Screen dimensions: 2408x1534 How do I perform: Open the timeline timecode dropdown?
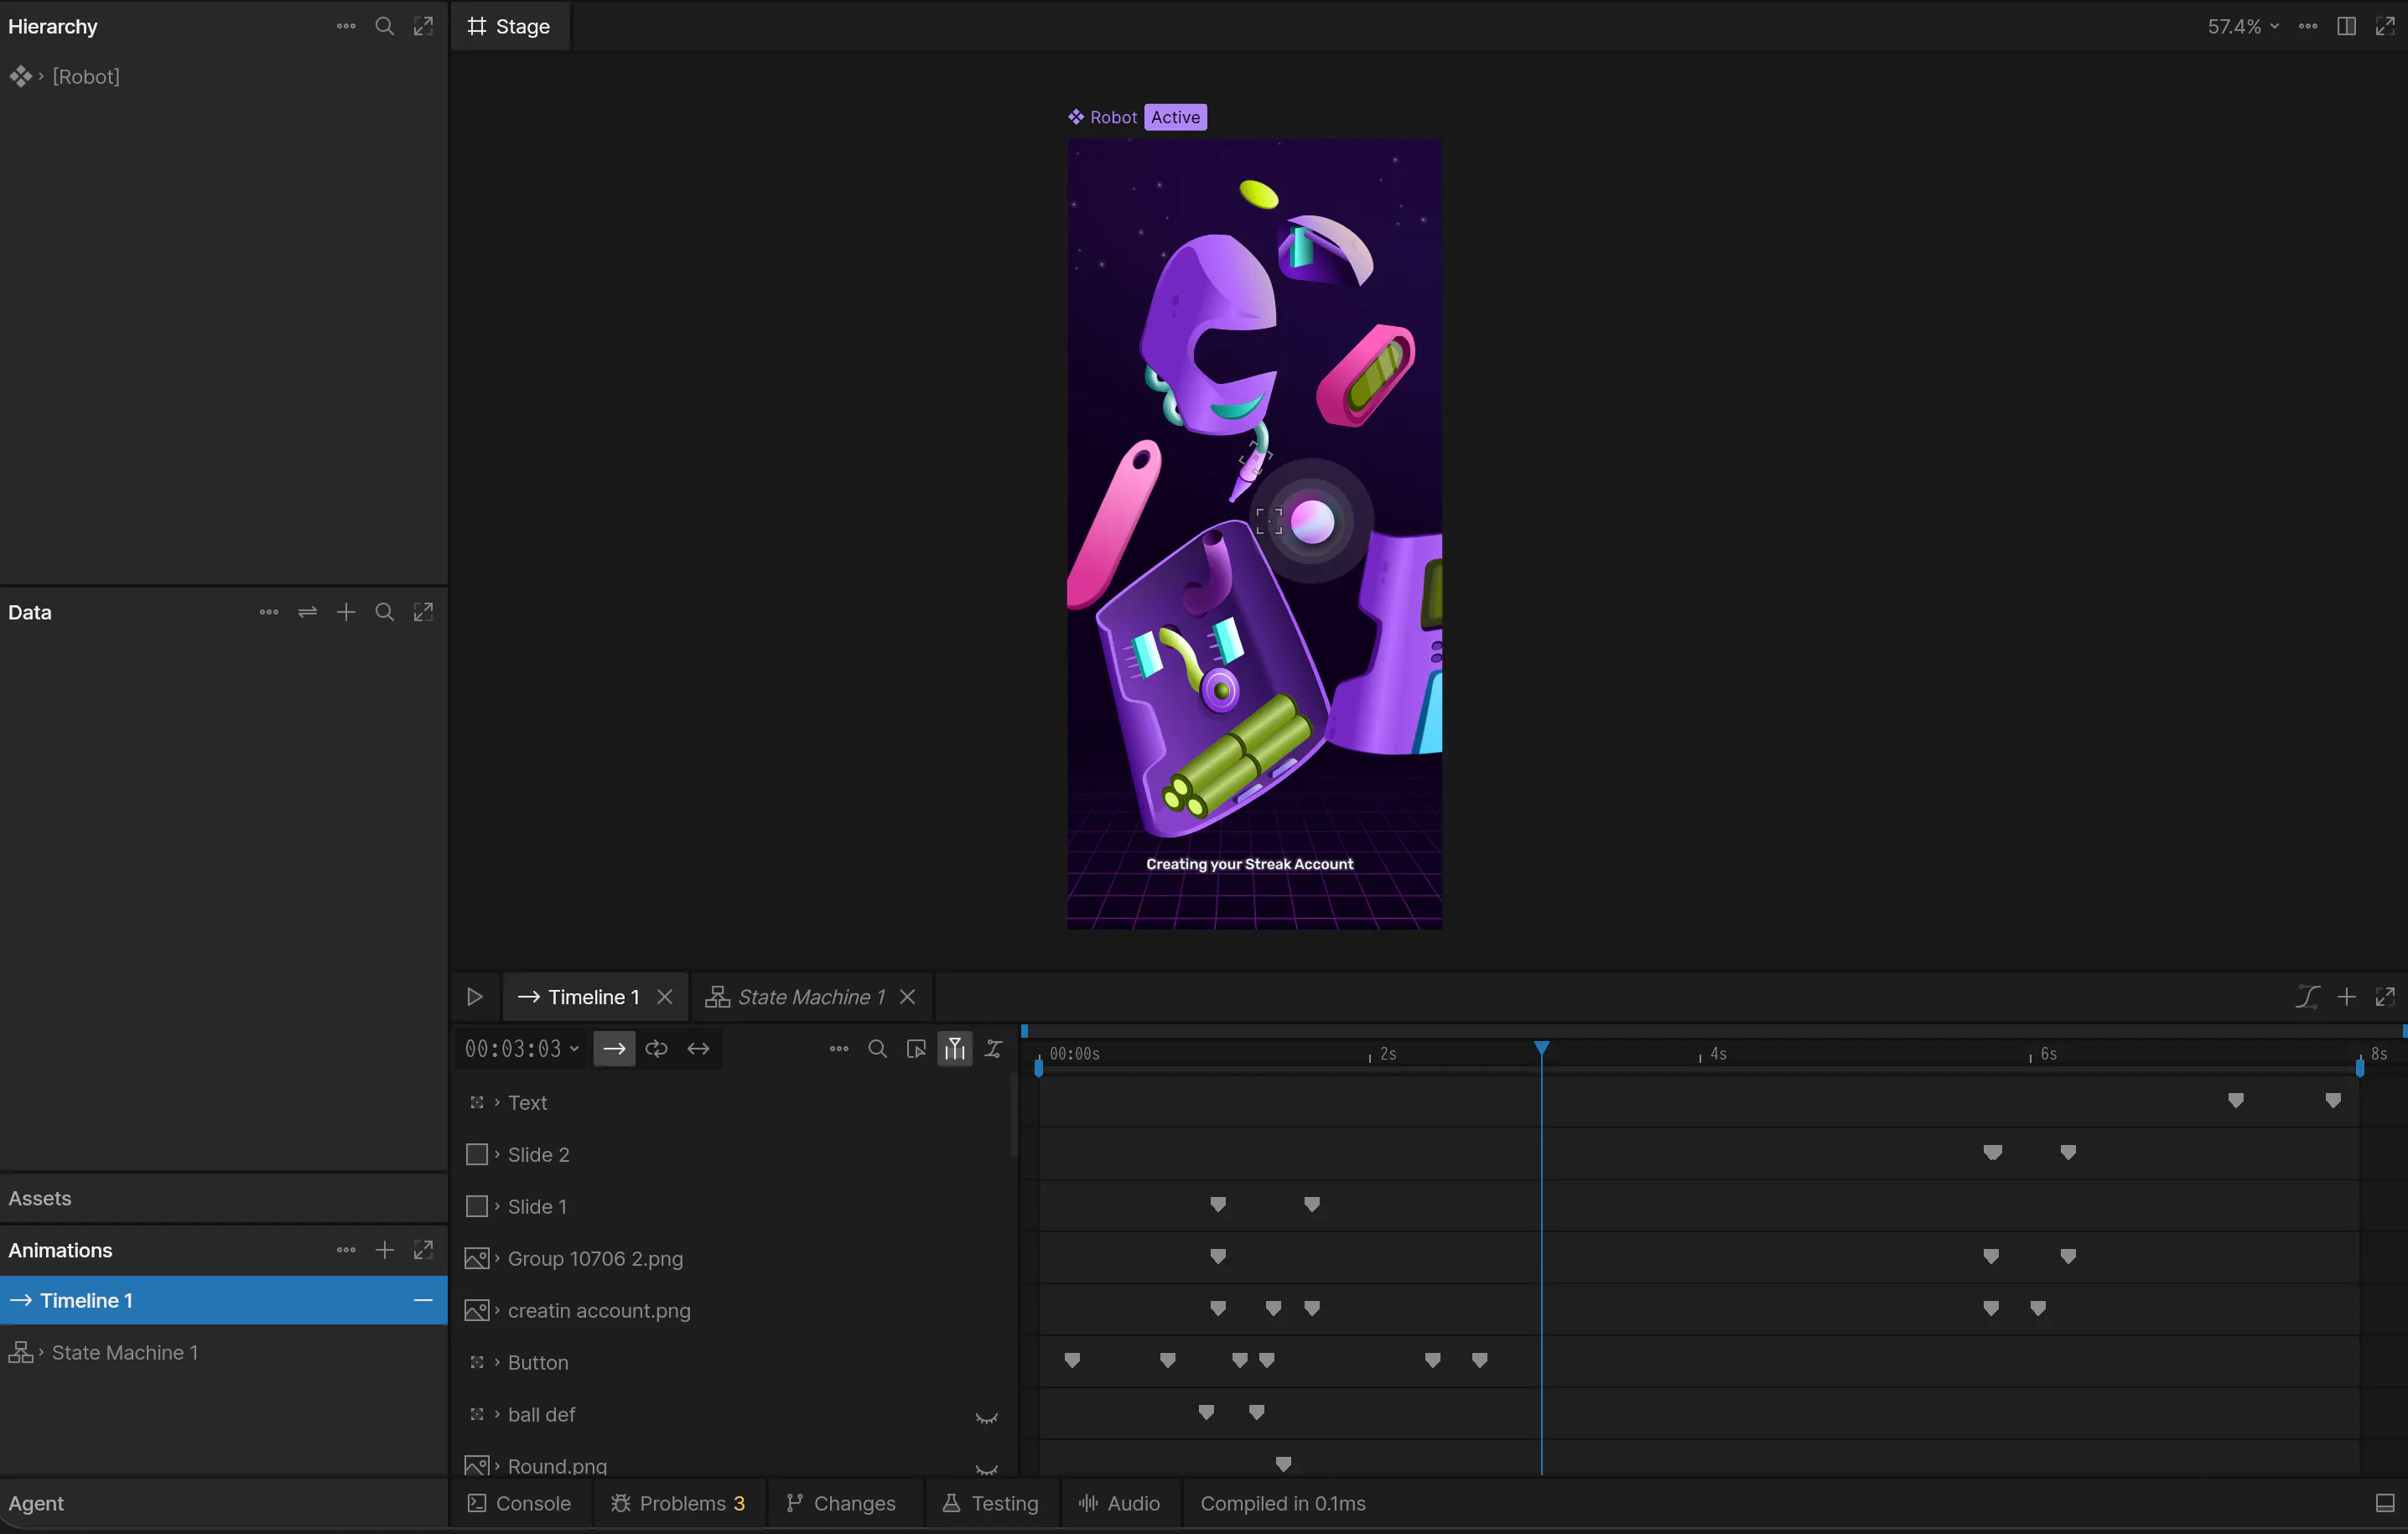point(522,1049)
